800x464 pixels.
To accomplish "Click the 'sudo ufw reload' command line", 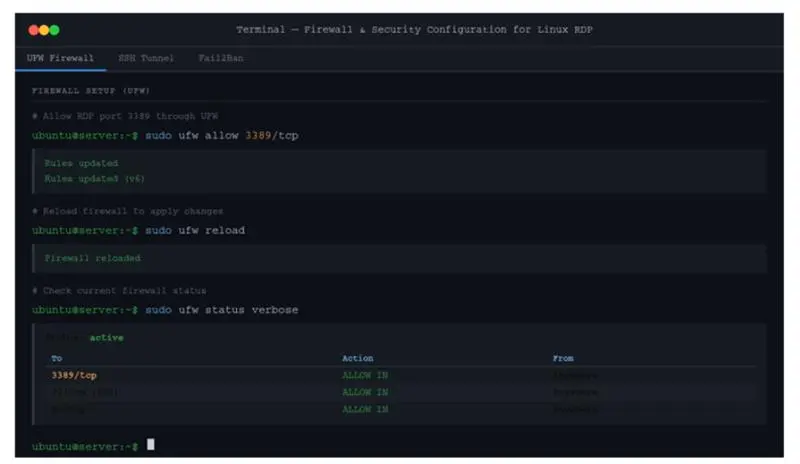I will 195,230.
